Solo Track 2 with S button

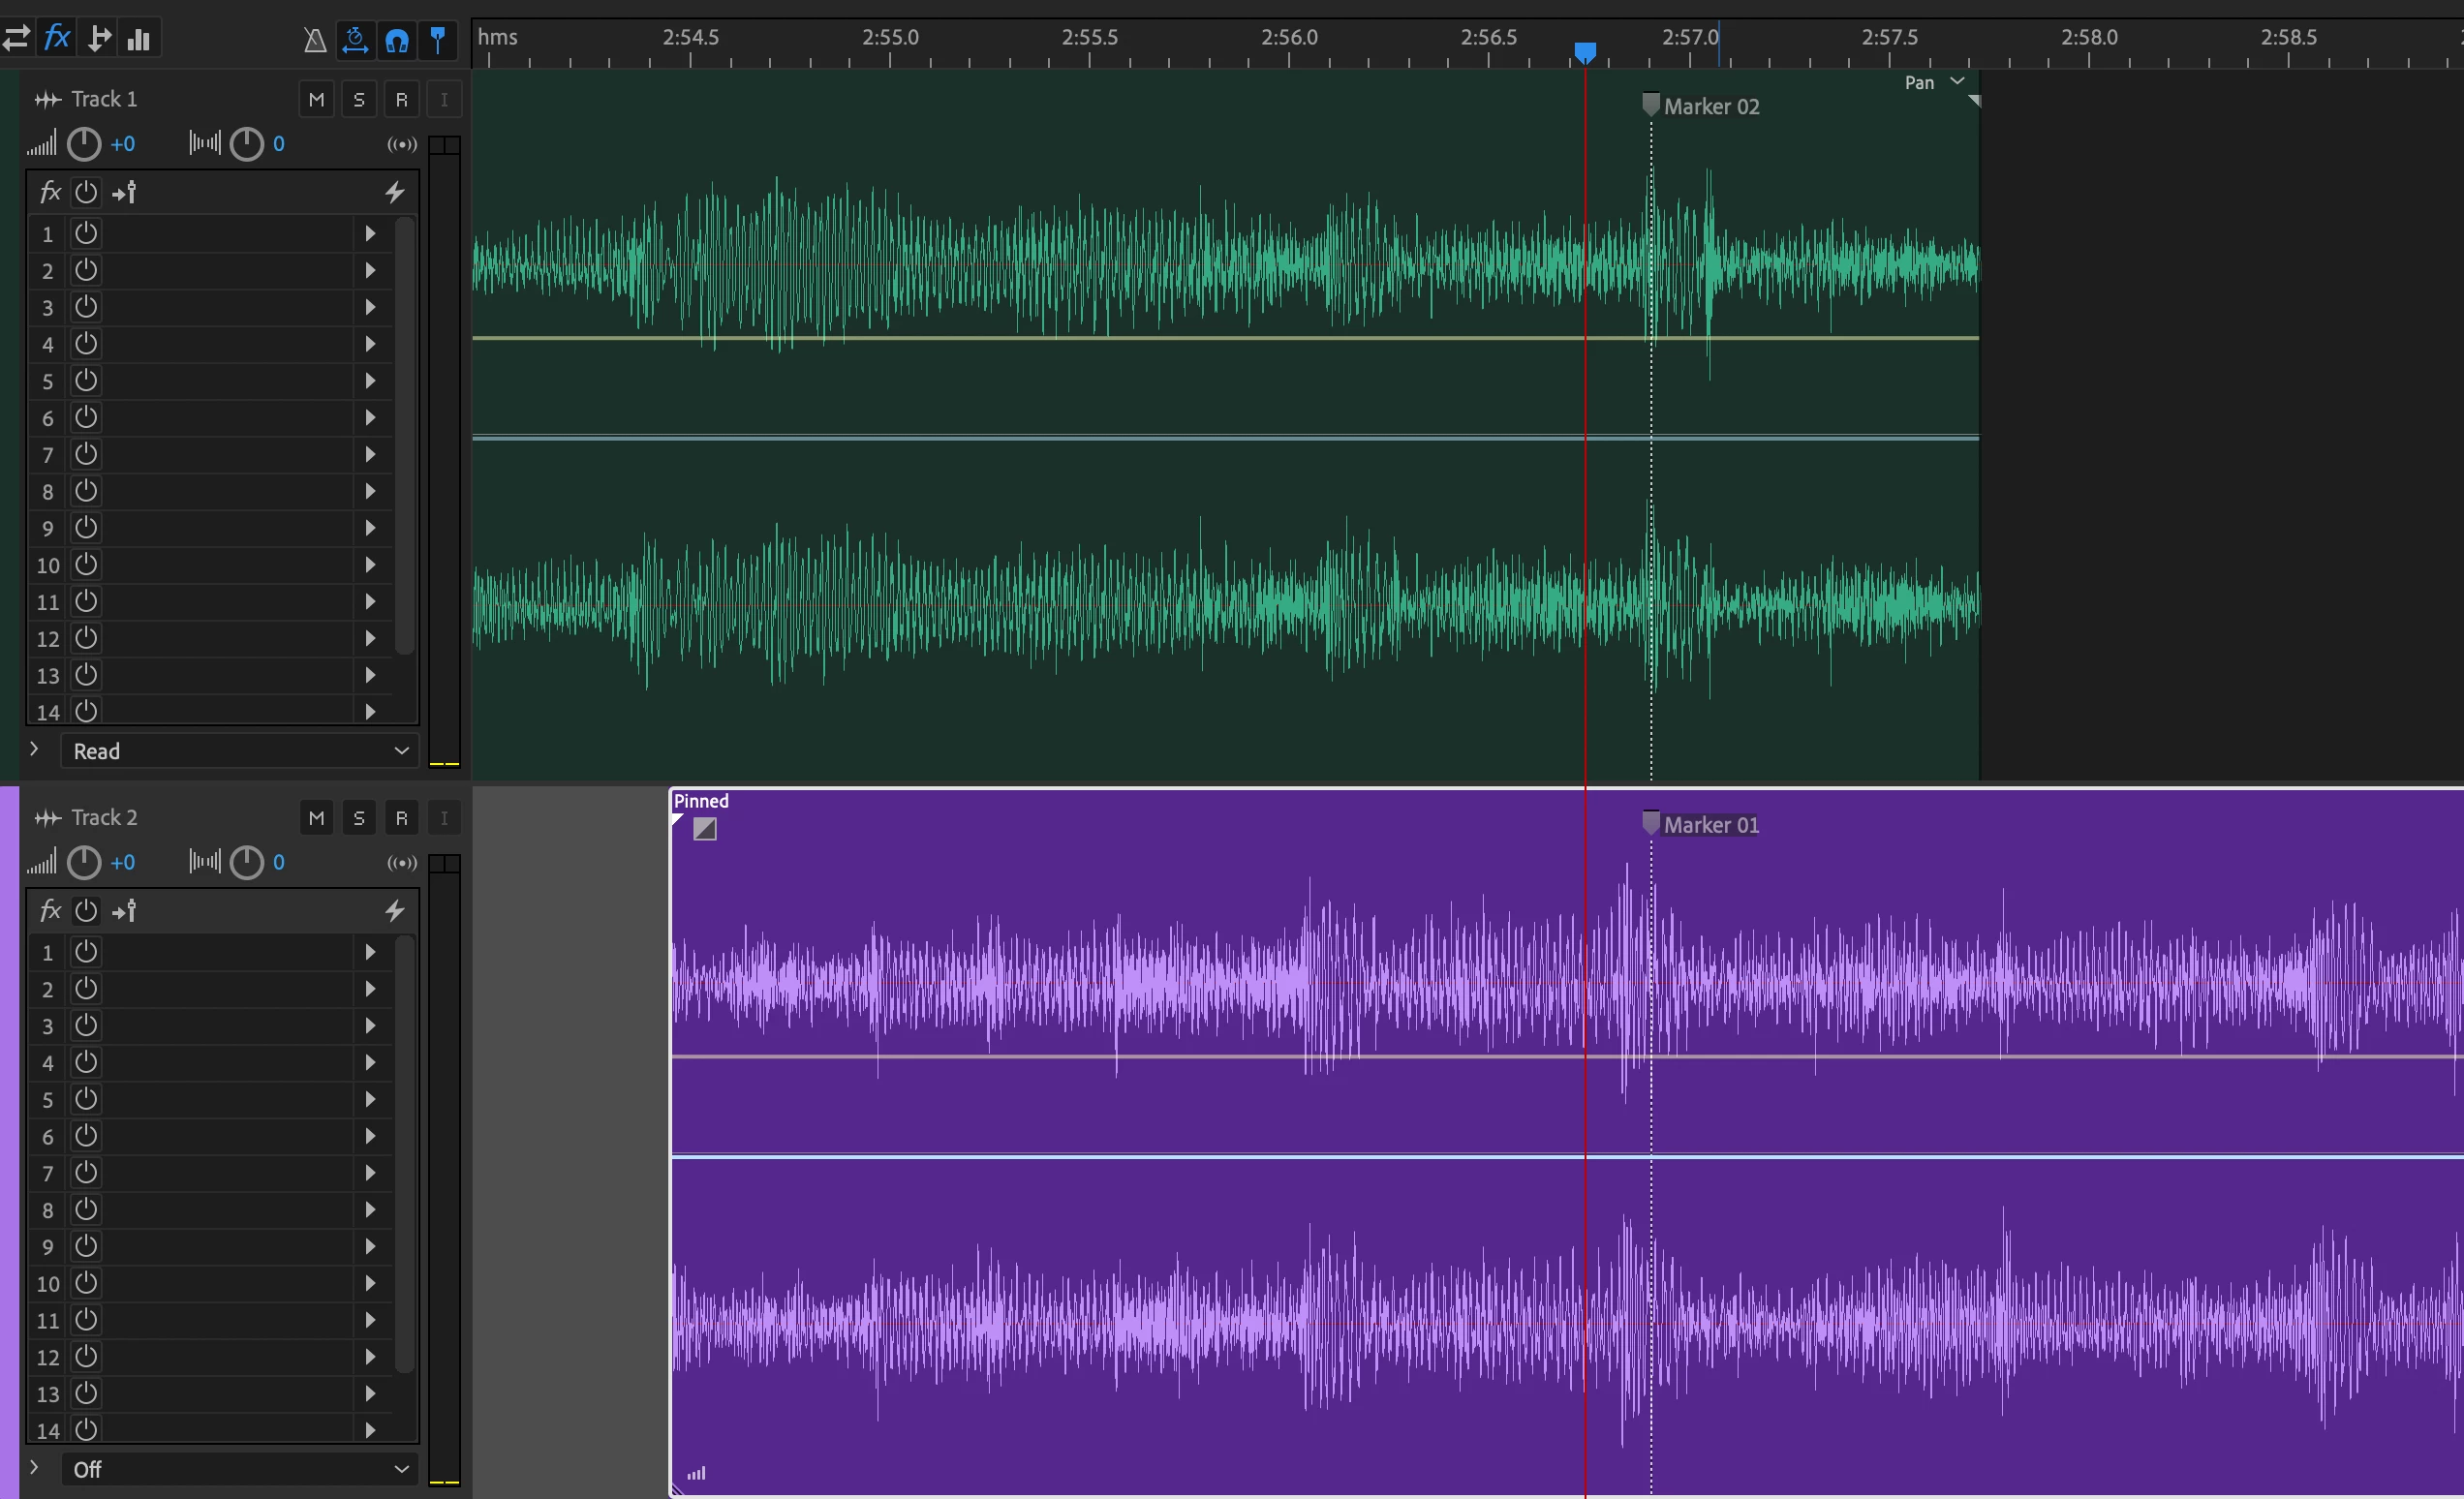[359, 818]
